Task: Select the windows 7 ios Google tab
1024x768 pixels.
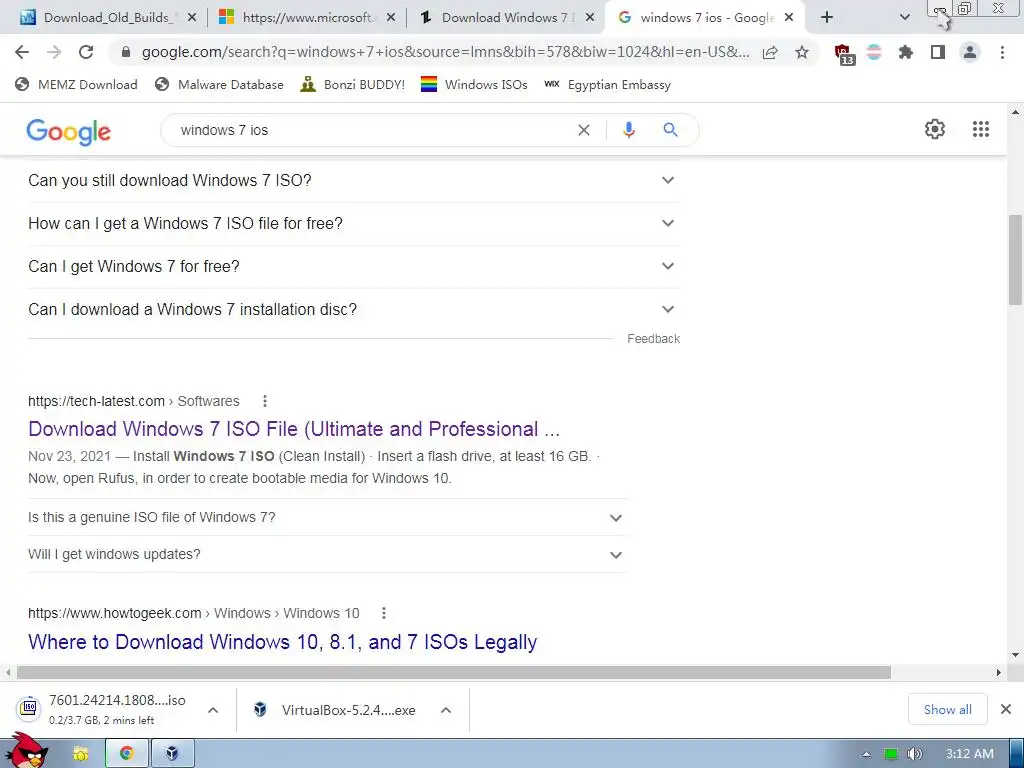Action: (705, 18)
